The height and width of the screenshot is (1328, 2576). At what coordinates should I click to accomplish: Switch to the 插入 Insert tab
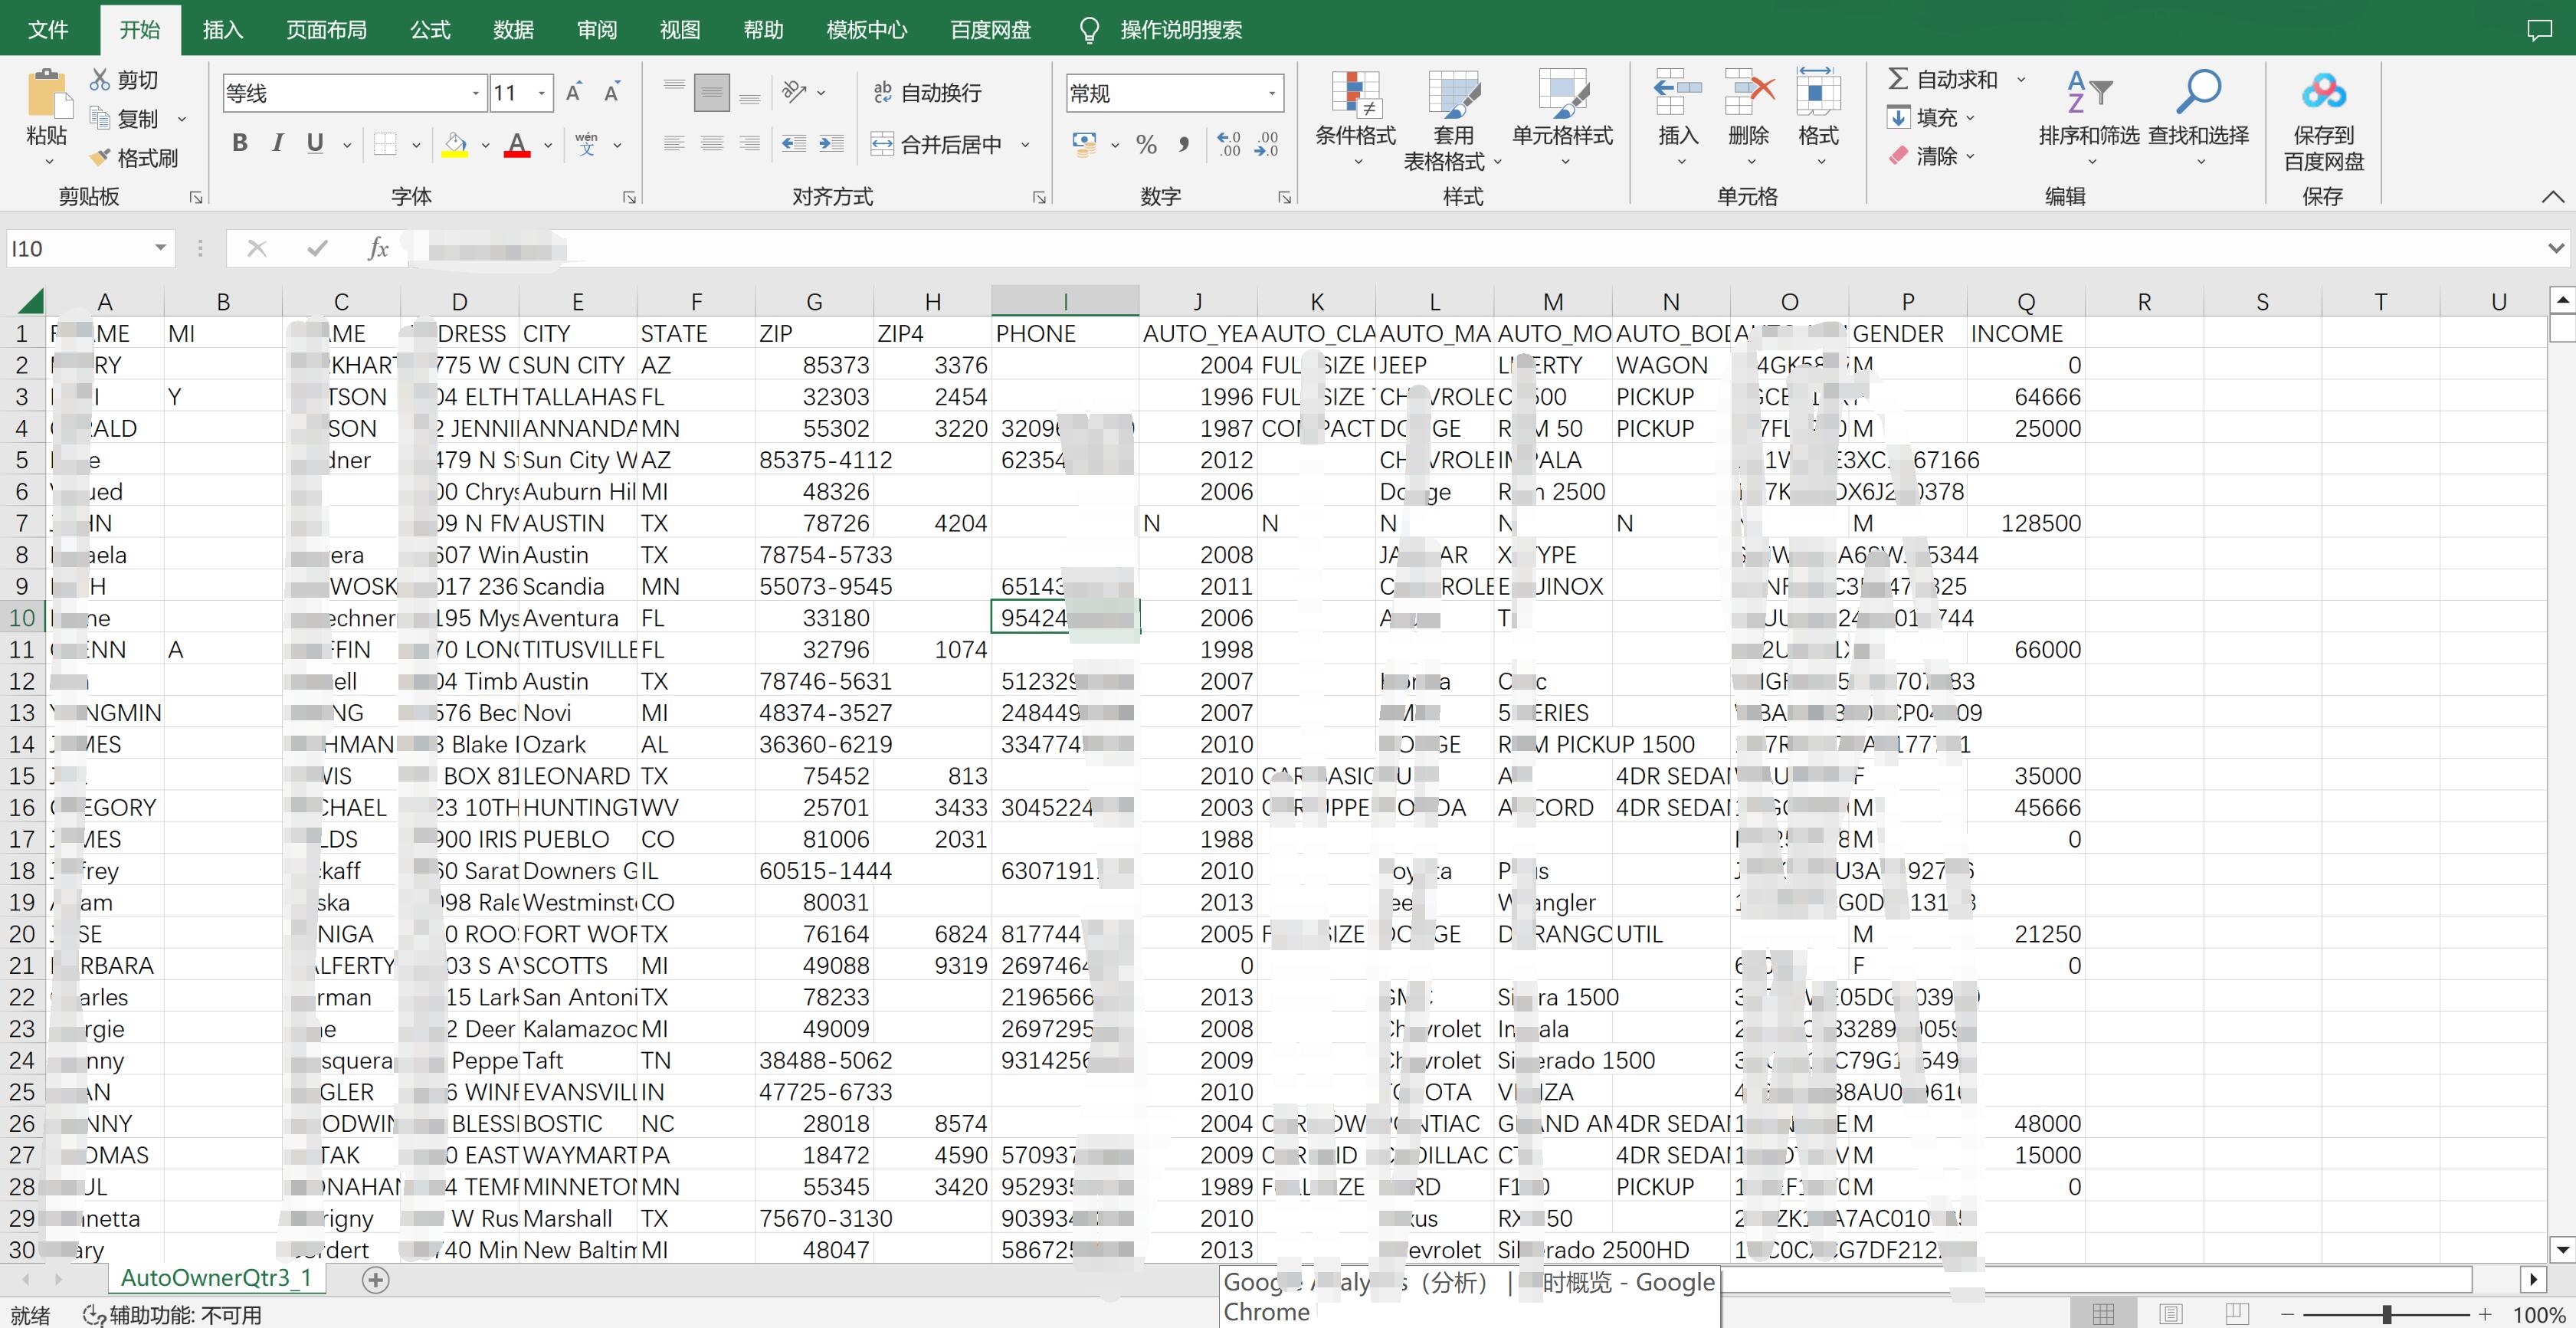pos(223,30)
